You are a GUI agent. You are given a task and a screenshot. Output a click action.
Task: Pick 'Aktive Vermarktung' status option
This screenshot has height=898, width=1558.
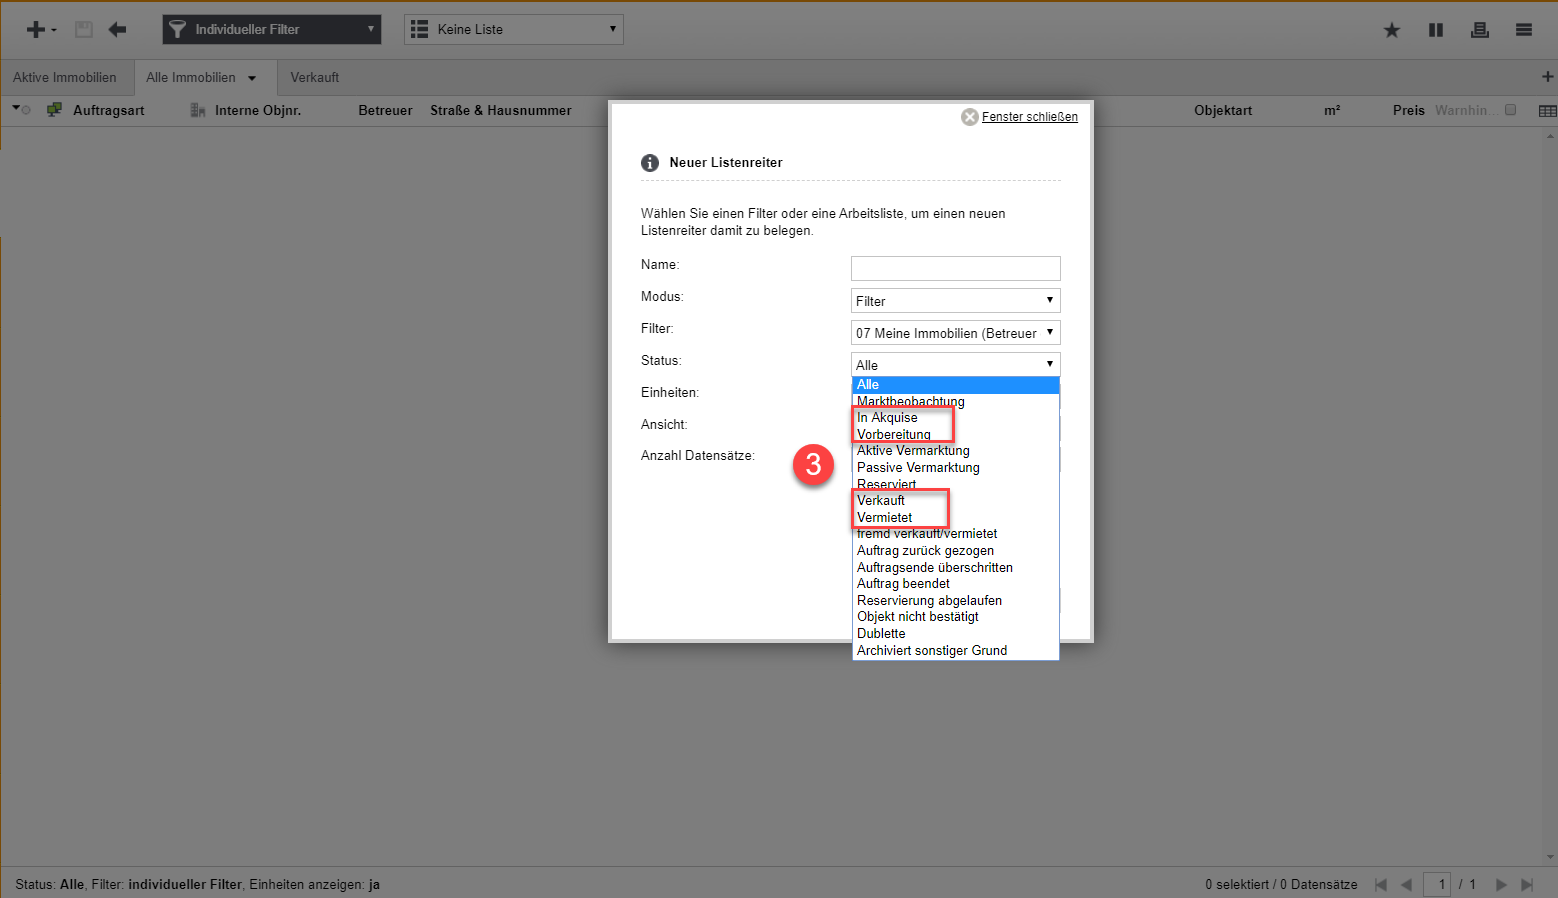click(913, 451)
